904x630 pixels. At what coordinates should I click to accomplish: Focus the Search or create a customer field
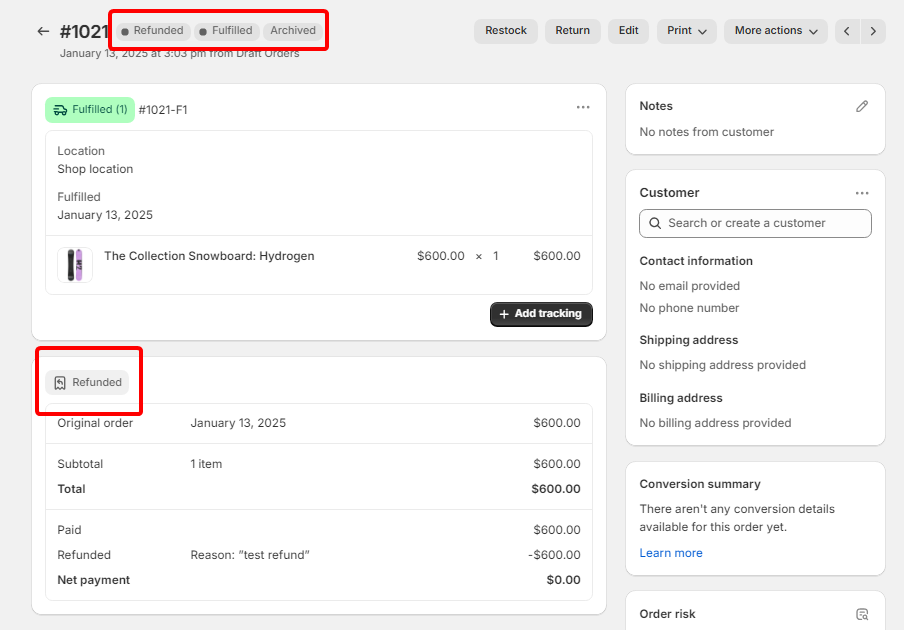pyautogui.click(x=755, y=223)
